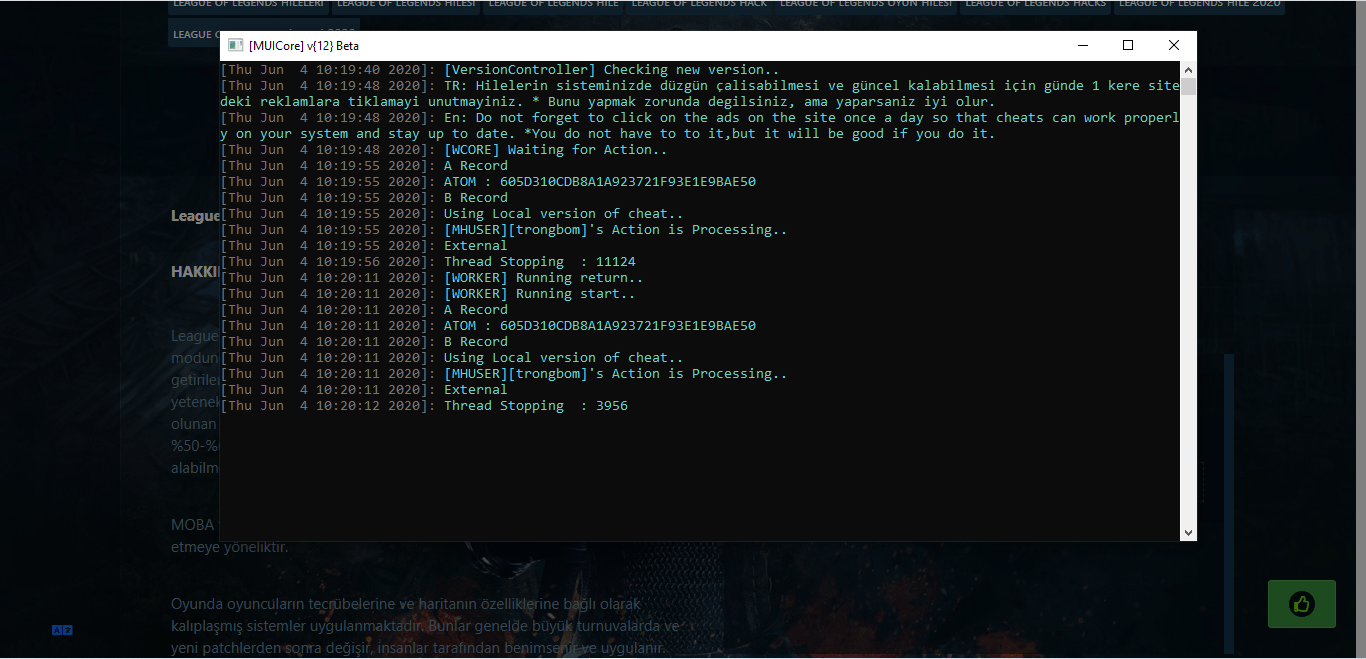Click the console scrollbar up arrow

pyautogui.click(x=1188, y=70)
